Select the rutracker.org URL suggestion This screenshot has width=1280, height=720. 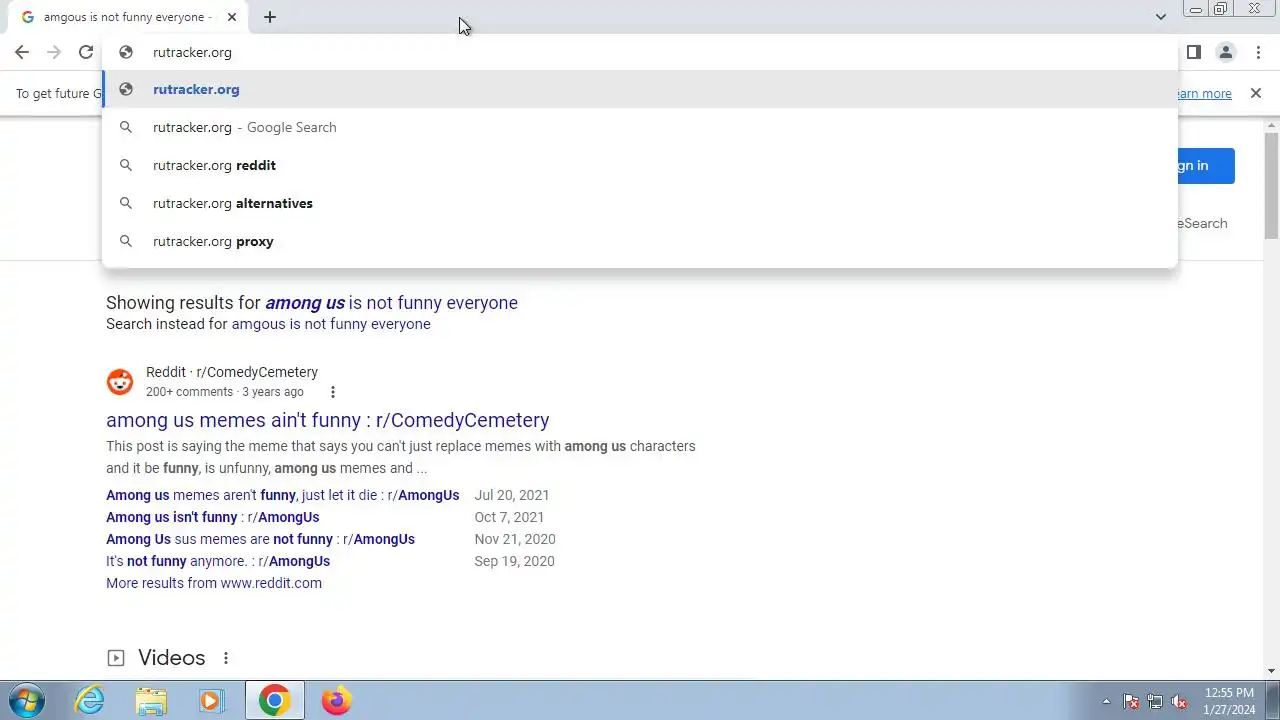640,89
